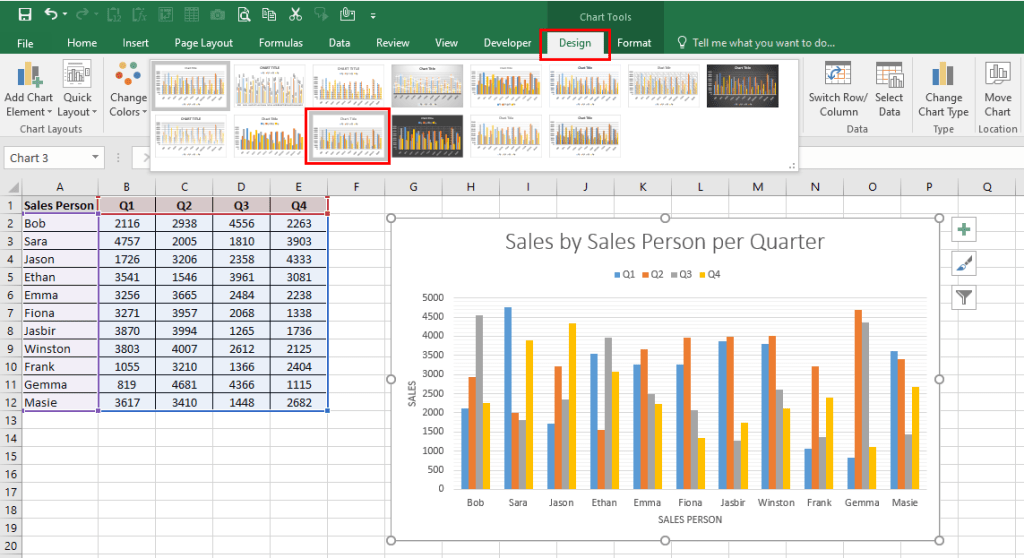Click the clipboard-with-paperclip quick access icon
This screenshot has height=558, width=1024.
(x=347, y=14)
